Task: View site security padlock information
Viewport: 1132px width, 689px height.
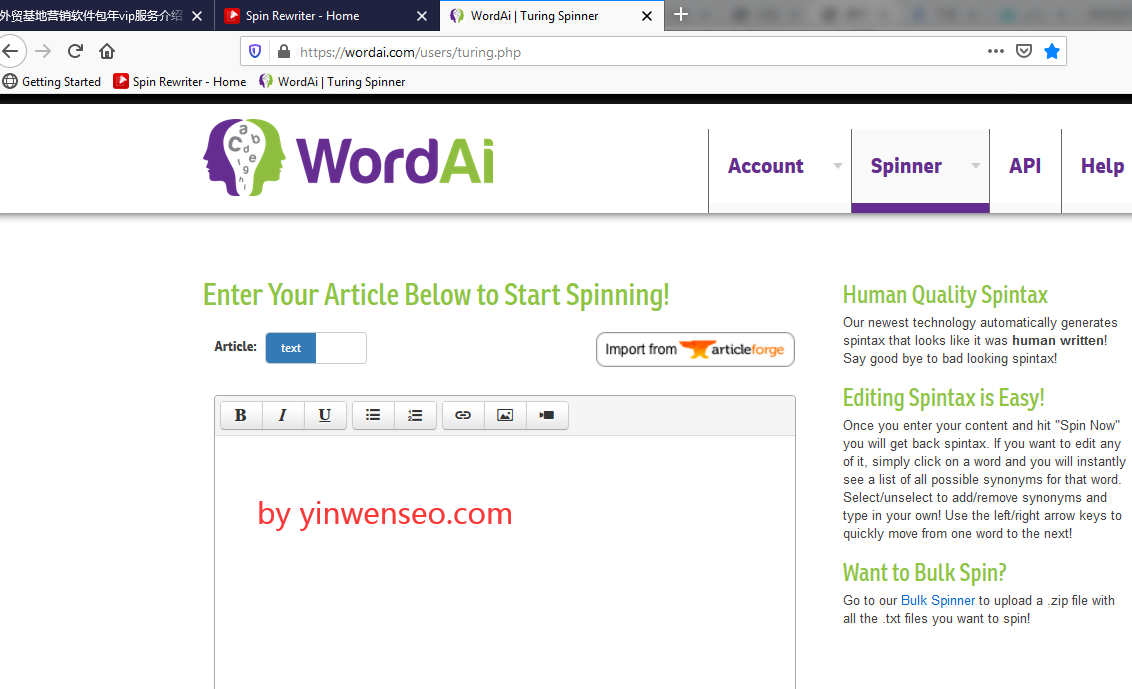Action: [x=284, y=51]
